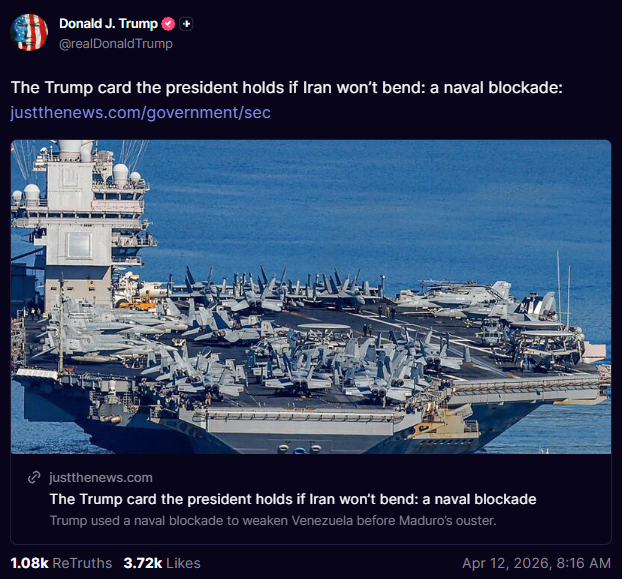This screenshot has width=622, height=579.
Task: Click the word Likes under the post
Action: click(x=184, y=563)
